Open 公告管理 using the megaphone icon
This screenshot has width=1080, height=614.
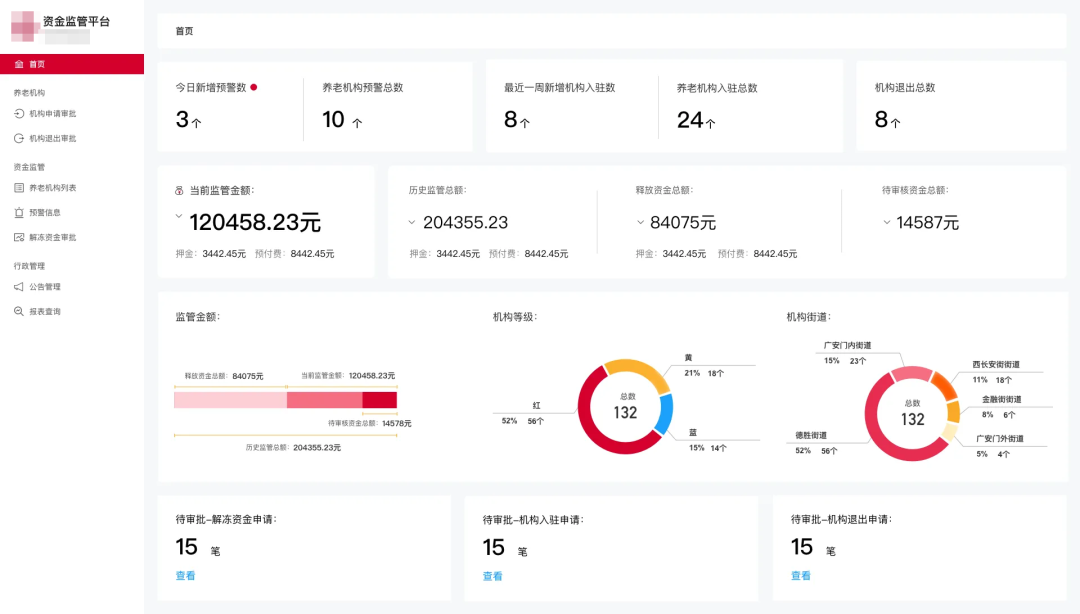tap(21, 286)
